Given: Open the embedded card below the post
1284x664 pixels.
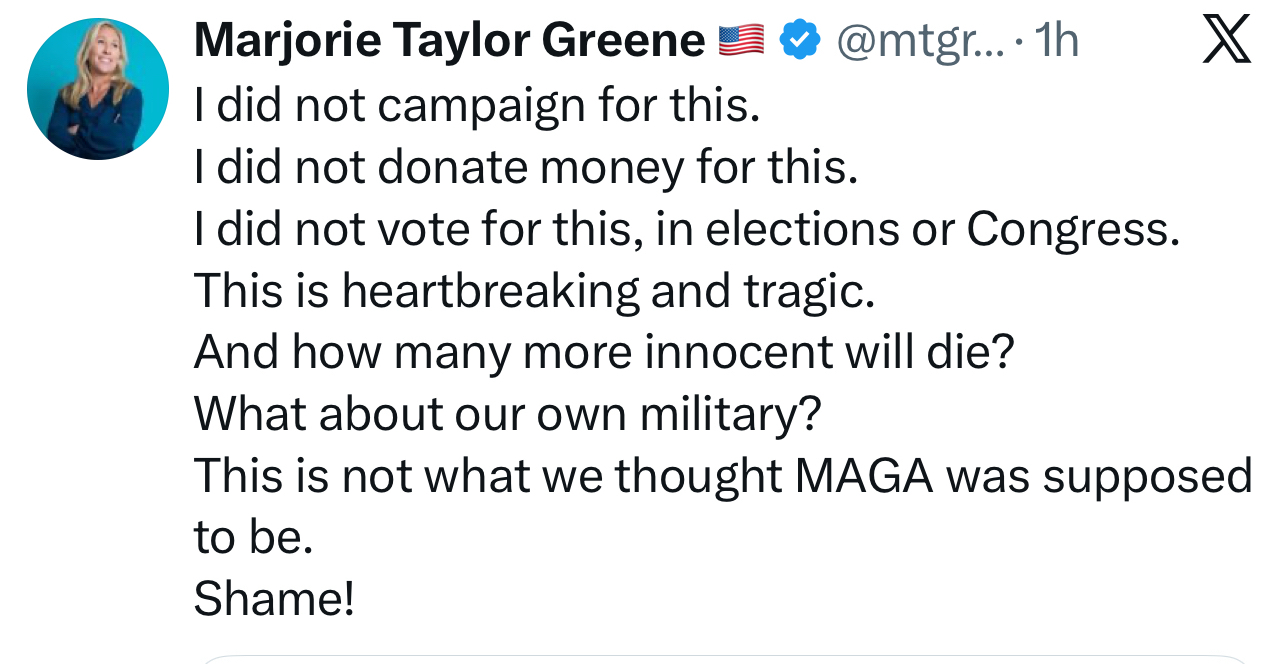Looking at the screenshot, I should [x=725, y=659].
